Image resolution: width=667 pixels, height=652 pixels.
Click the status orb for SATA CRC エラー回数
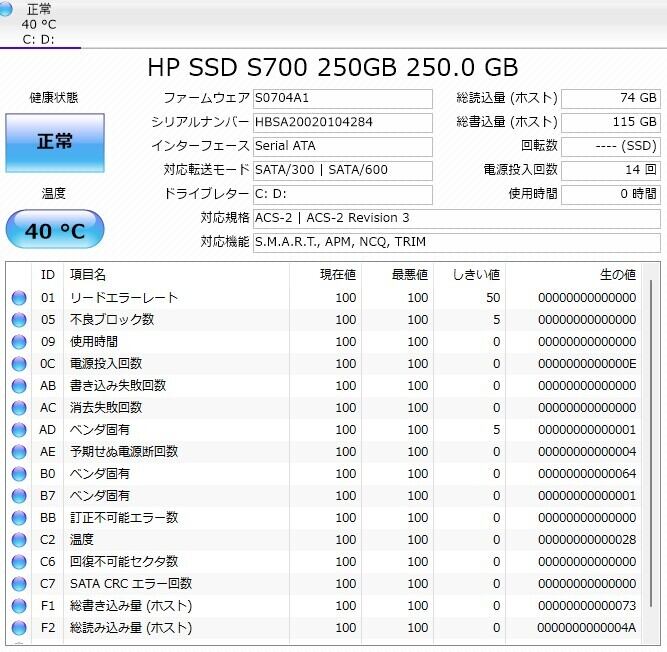(x=19, y=584)
